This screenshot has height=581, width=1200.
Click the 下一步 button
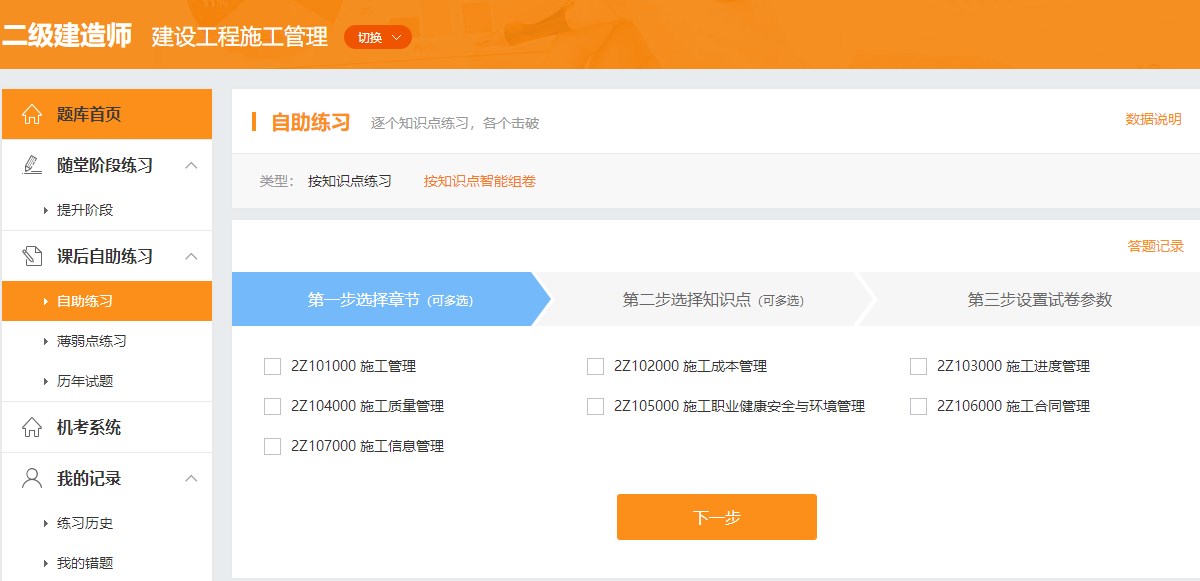coord(716,517)
